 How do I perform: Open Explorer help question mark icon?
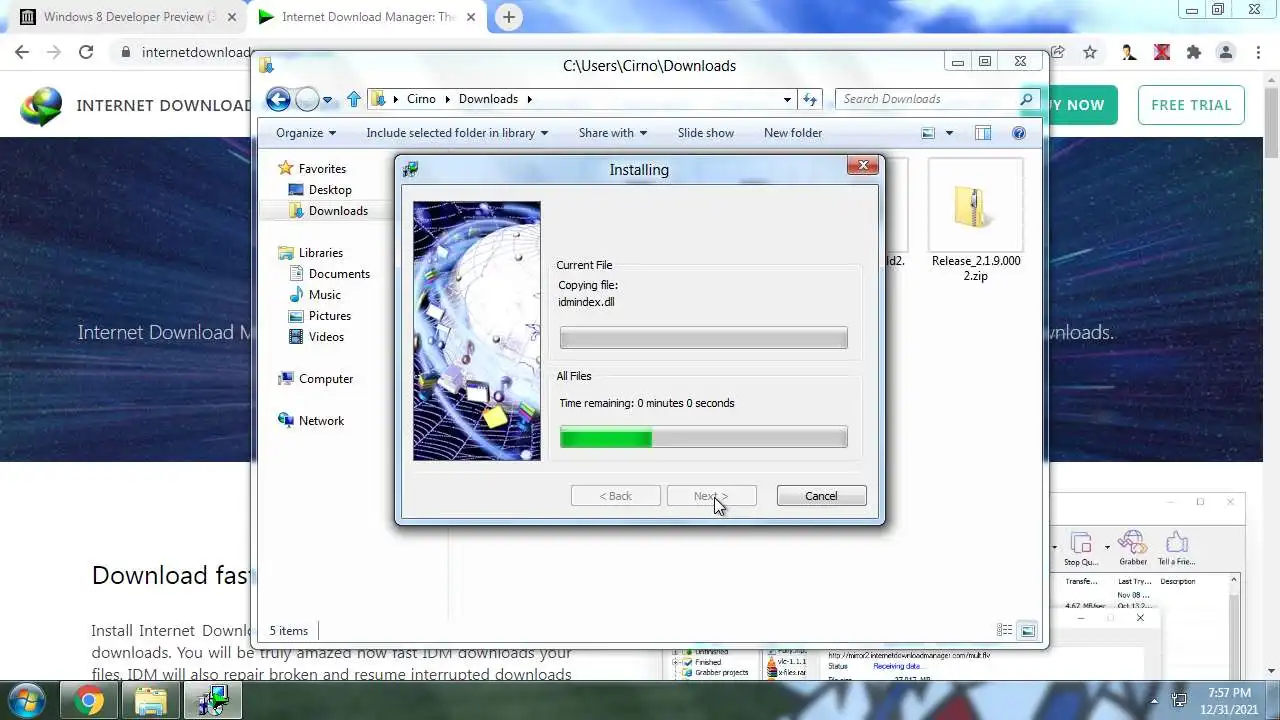pyautogui.click(x=1019, y=133)
